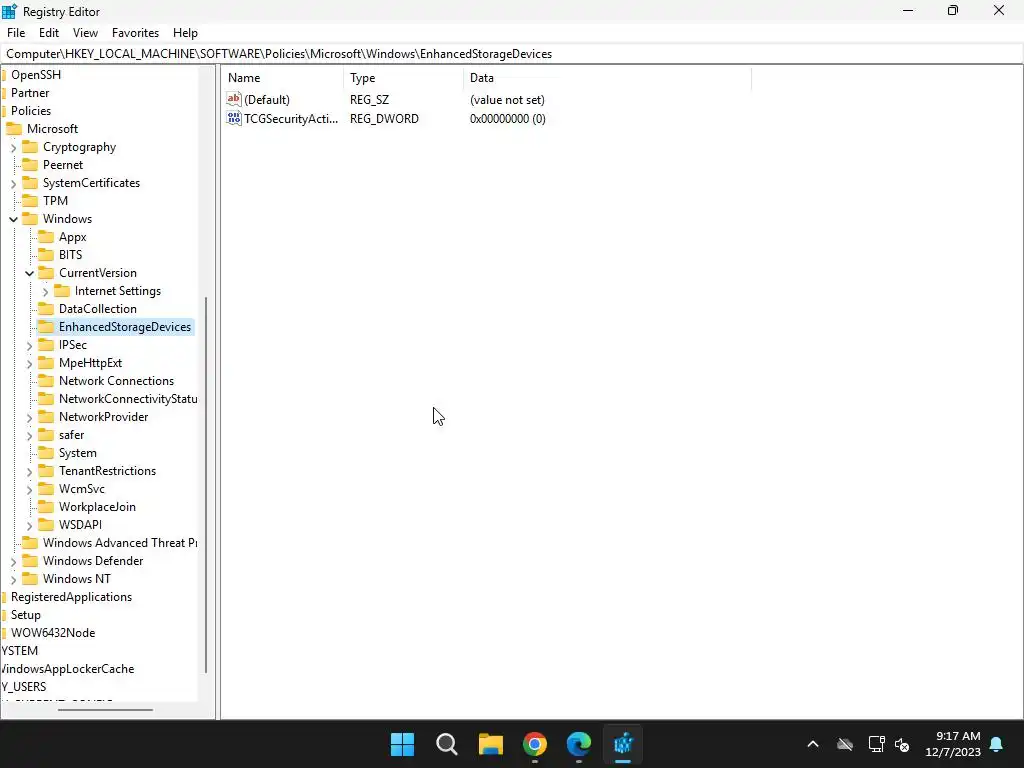This screenshot has width=1024, height=768.
Task: Click the Registry Editor taskbar icon
Action: (623, 744)
